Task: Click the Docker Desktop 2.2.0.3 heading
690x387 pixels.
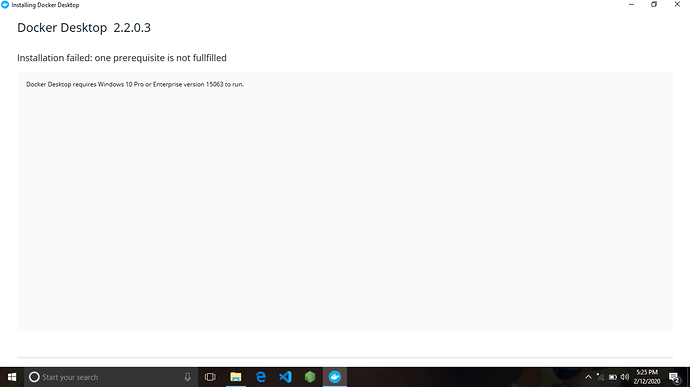Action: tap(84, 28)
